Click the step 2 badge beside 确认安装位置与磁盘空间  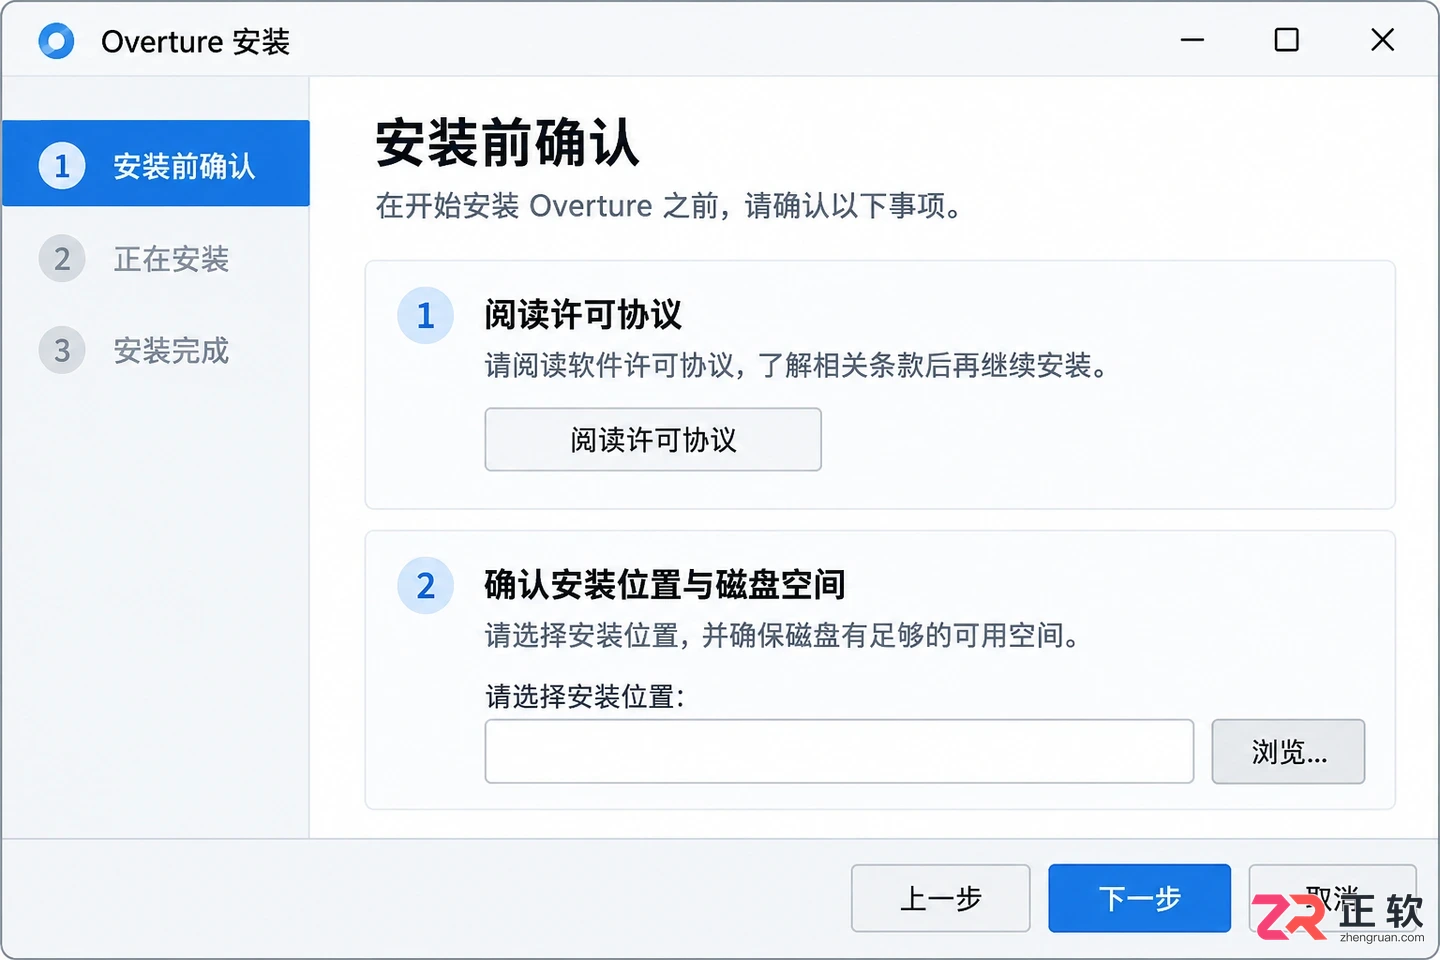click(x=426, y=585)
